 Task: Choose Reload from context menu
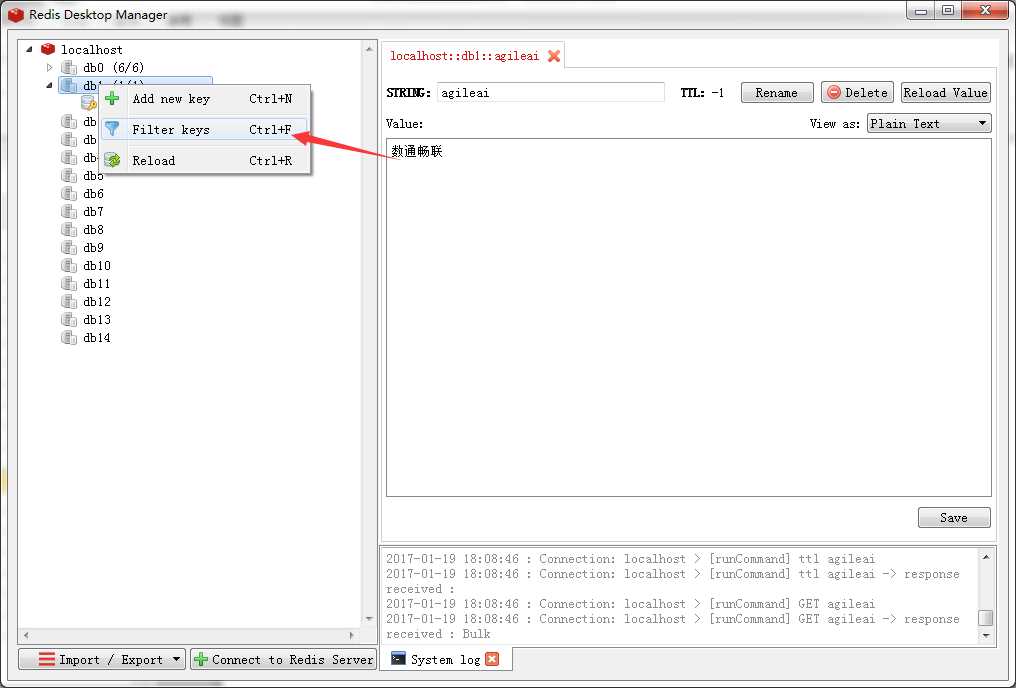[205, 161]
